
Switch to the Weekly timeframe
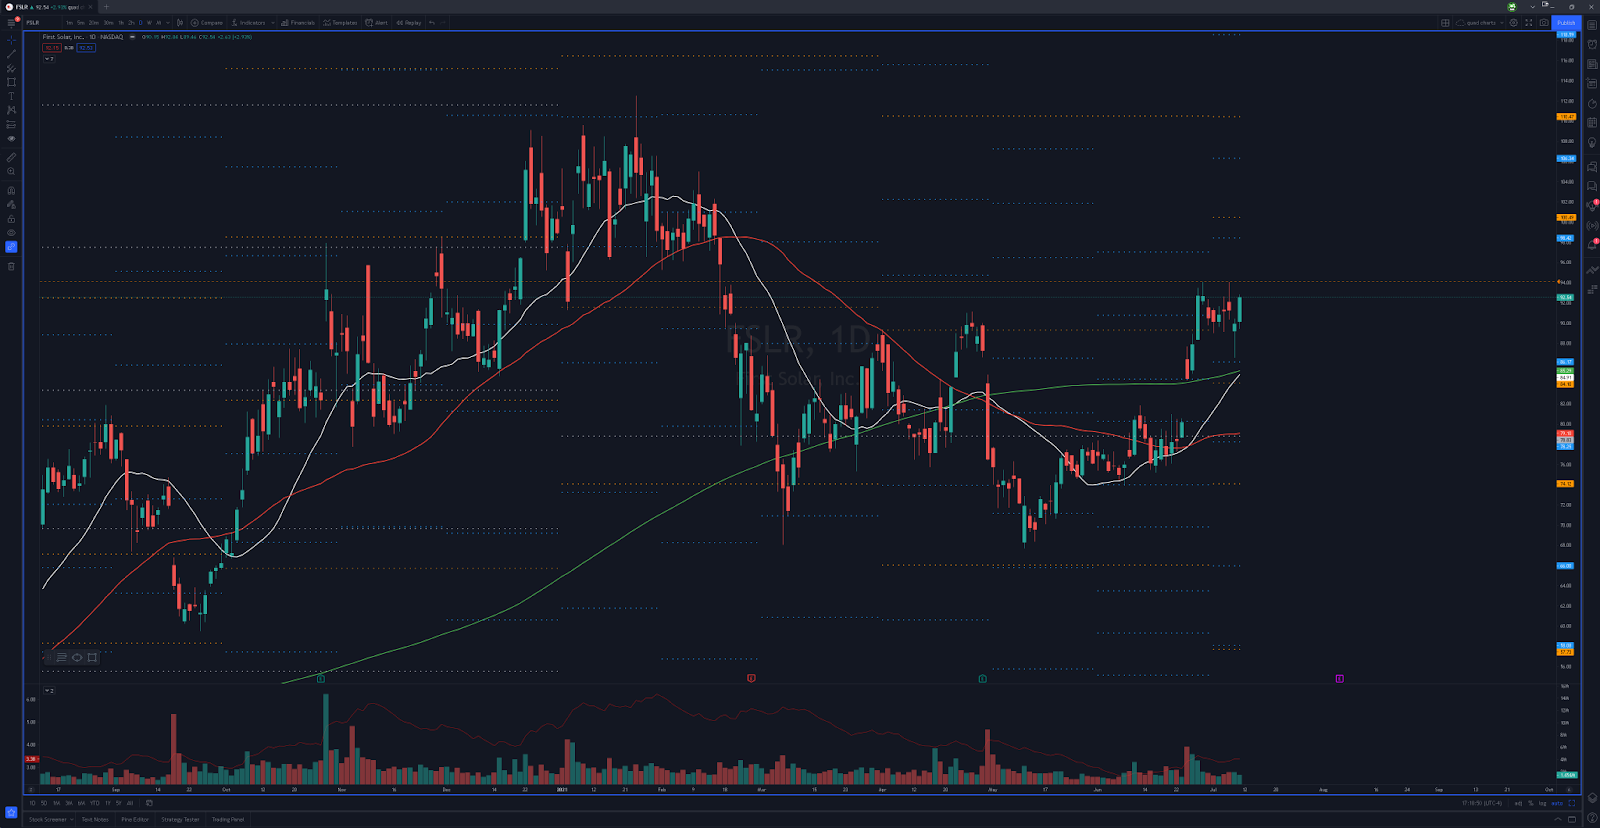[x=150, y=22]
